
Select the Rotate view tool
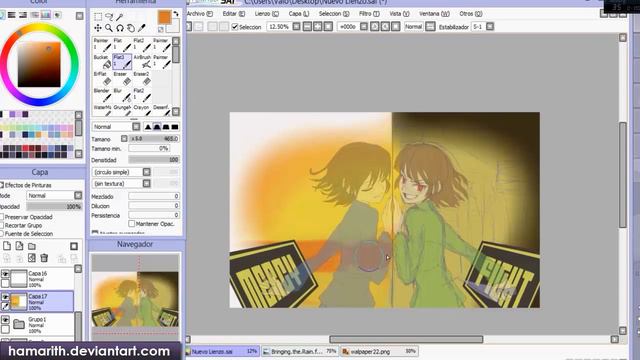pyautogui.click(x=120, y=28)
